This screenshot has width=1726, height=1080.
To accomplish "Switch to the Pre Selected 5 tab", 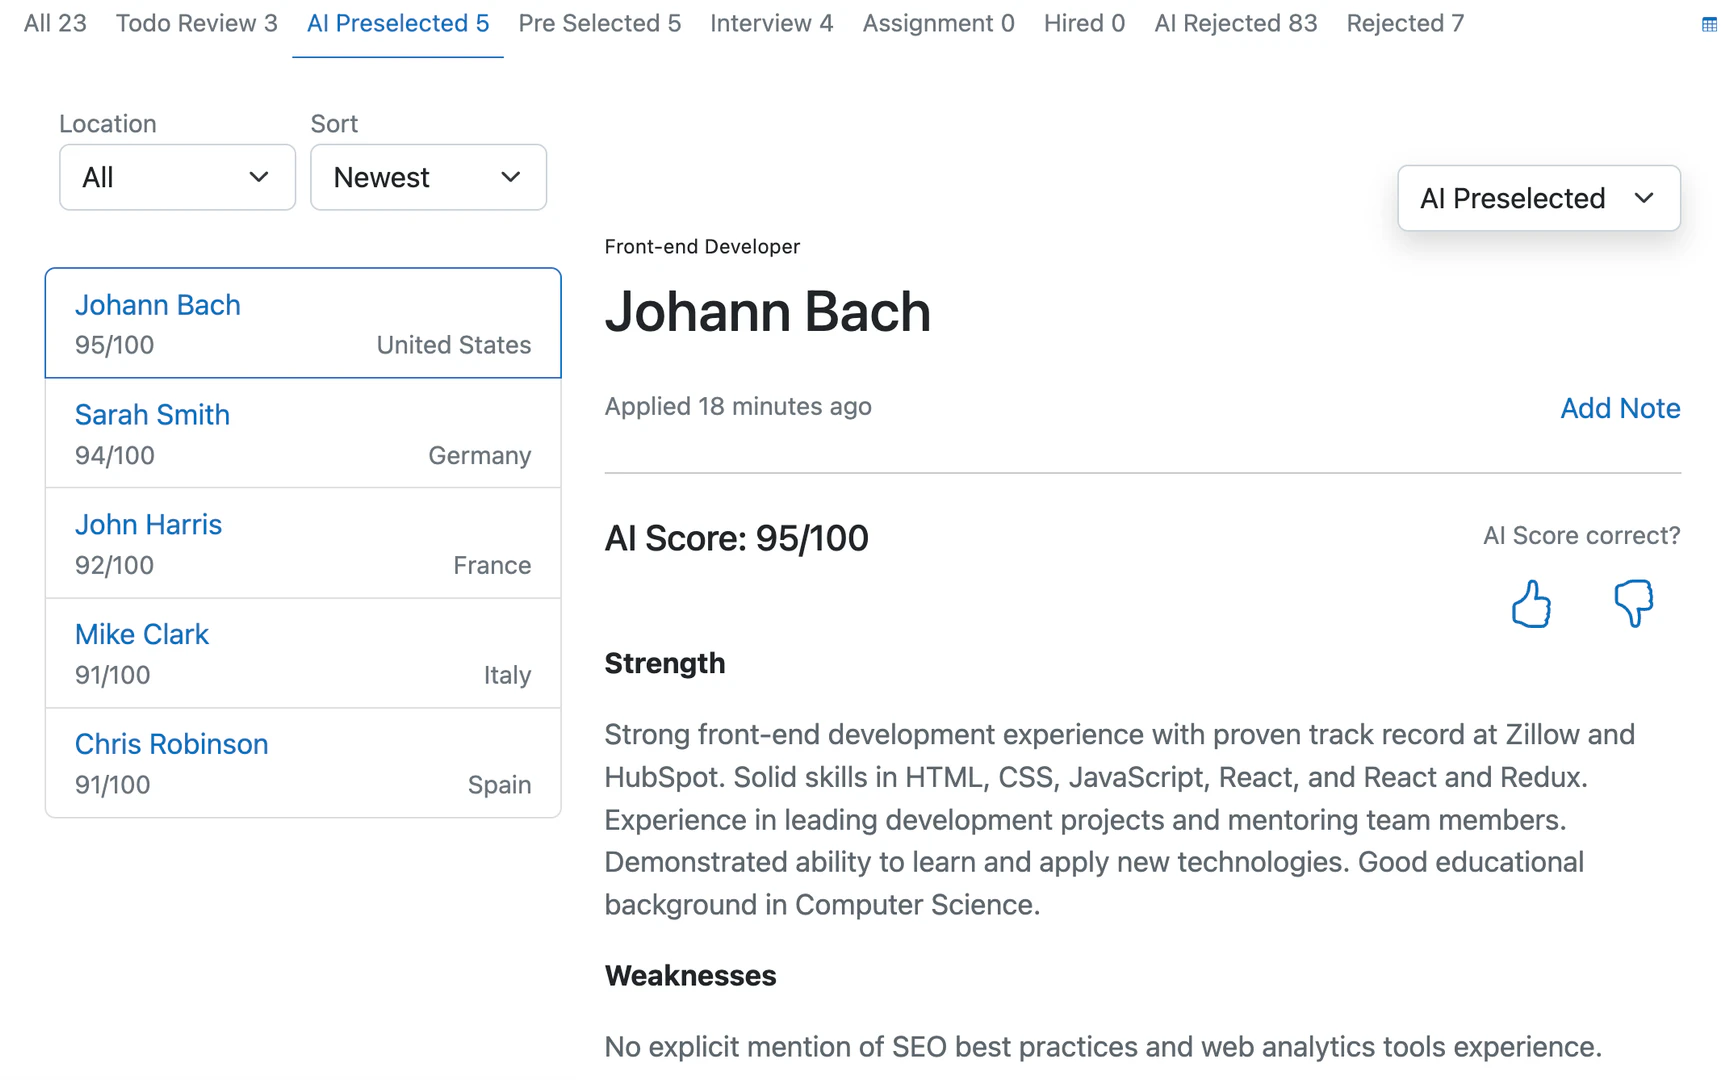I will pyautogui.click(x=599, y=23).
